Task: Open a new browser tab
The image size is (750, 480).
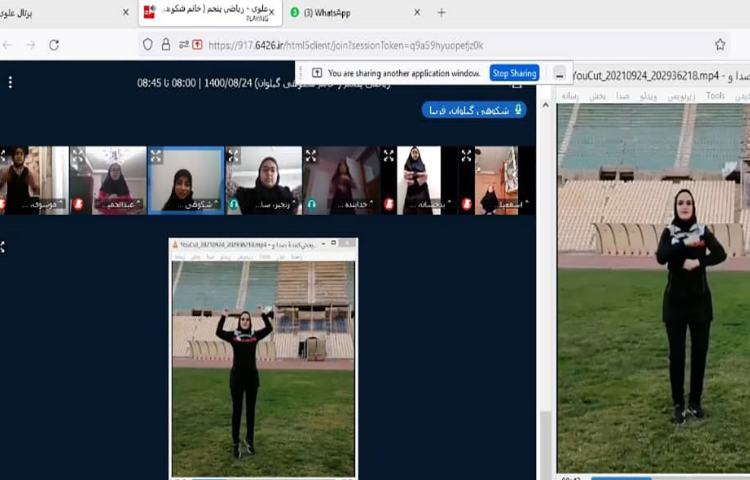Action: click(x=441, y=12)
